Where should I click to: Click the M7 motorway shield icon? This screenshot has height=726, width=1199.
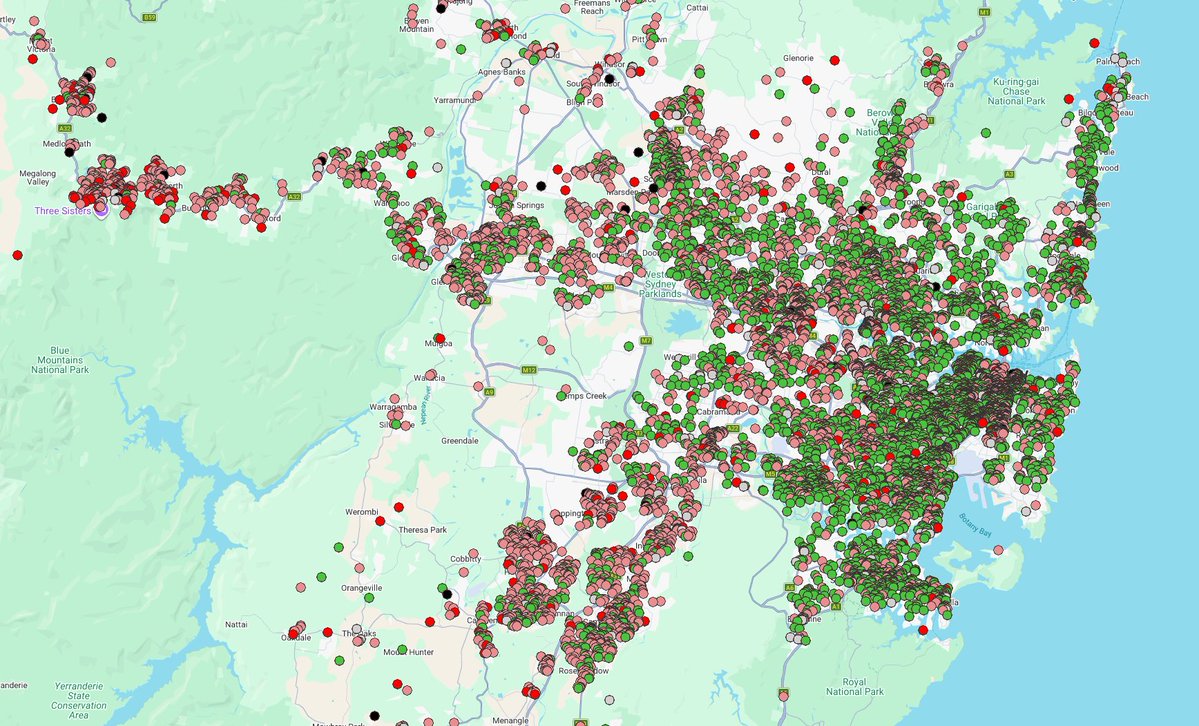pyautogui.click(x=647, y=340)
